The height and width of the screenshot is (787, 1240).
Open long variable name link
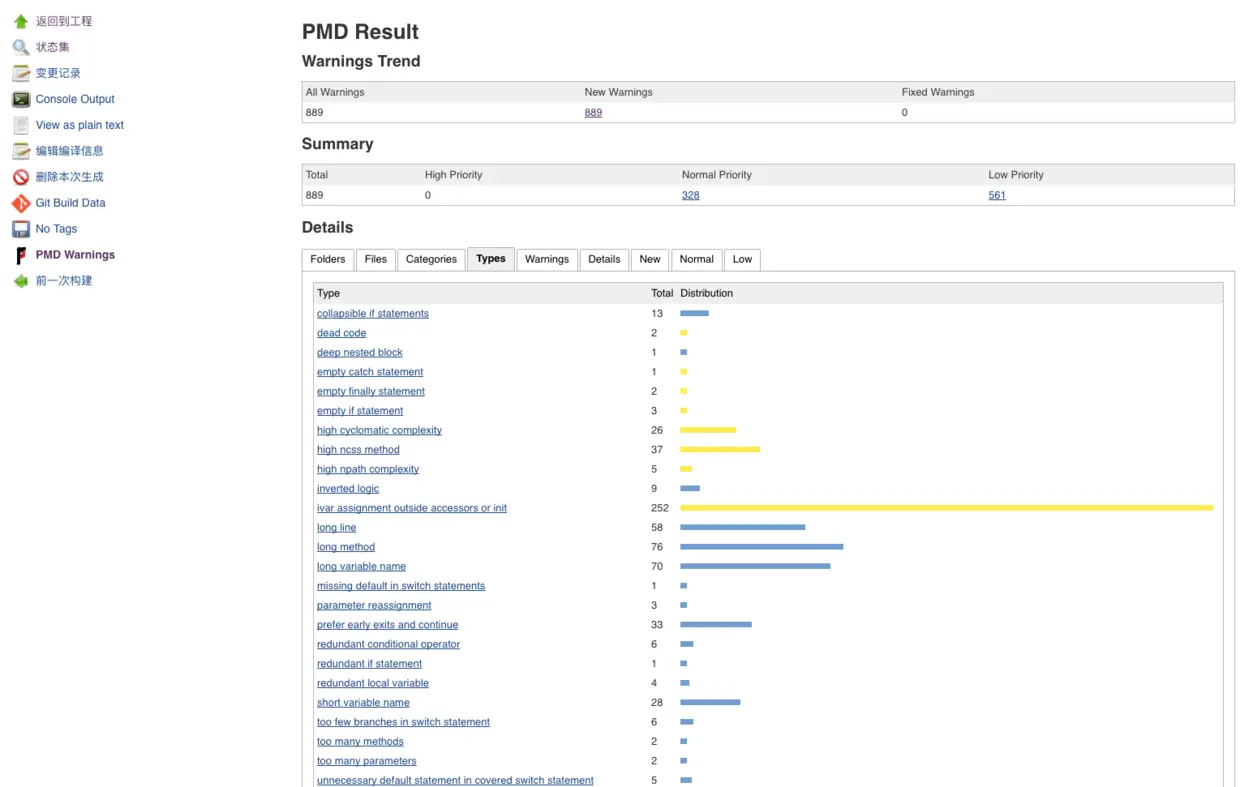361,567
